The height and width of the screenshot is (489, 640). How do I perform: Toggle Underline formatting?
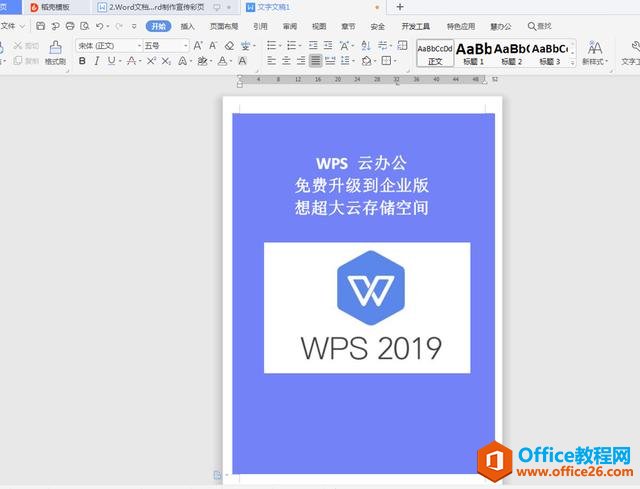(x=111, y=61)
